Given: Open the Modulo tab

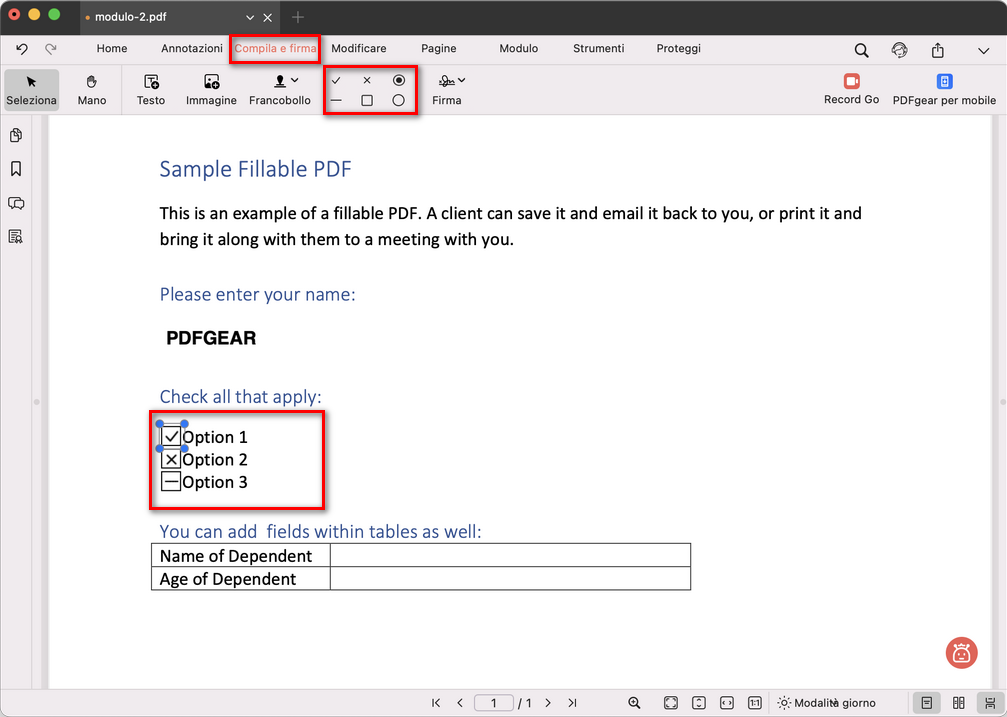Looking at the screenshot, I should tap(518, 48).
